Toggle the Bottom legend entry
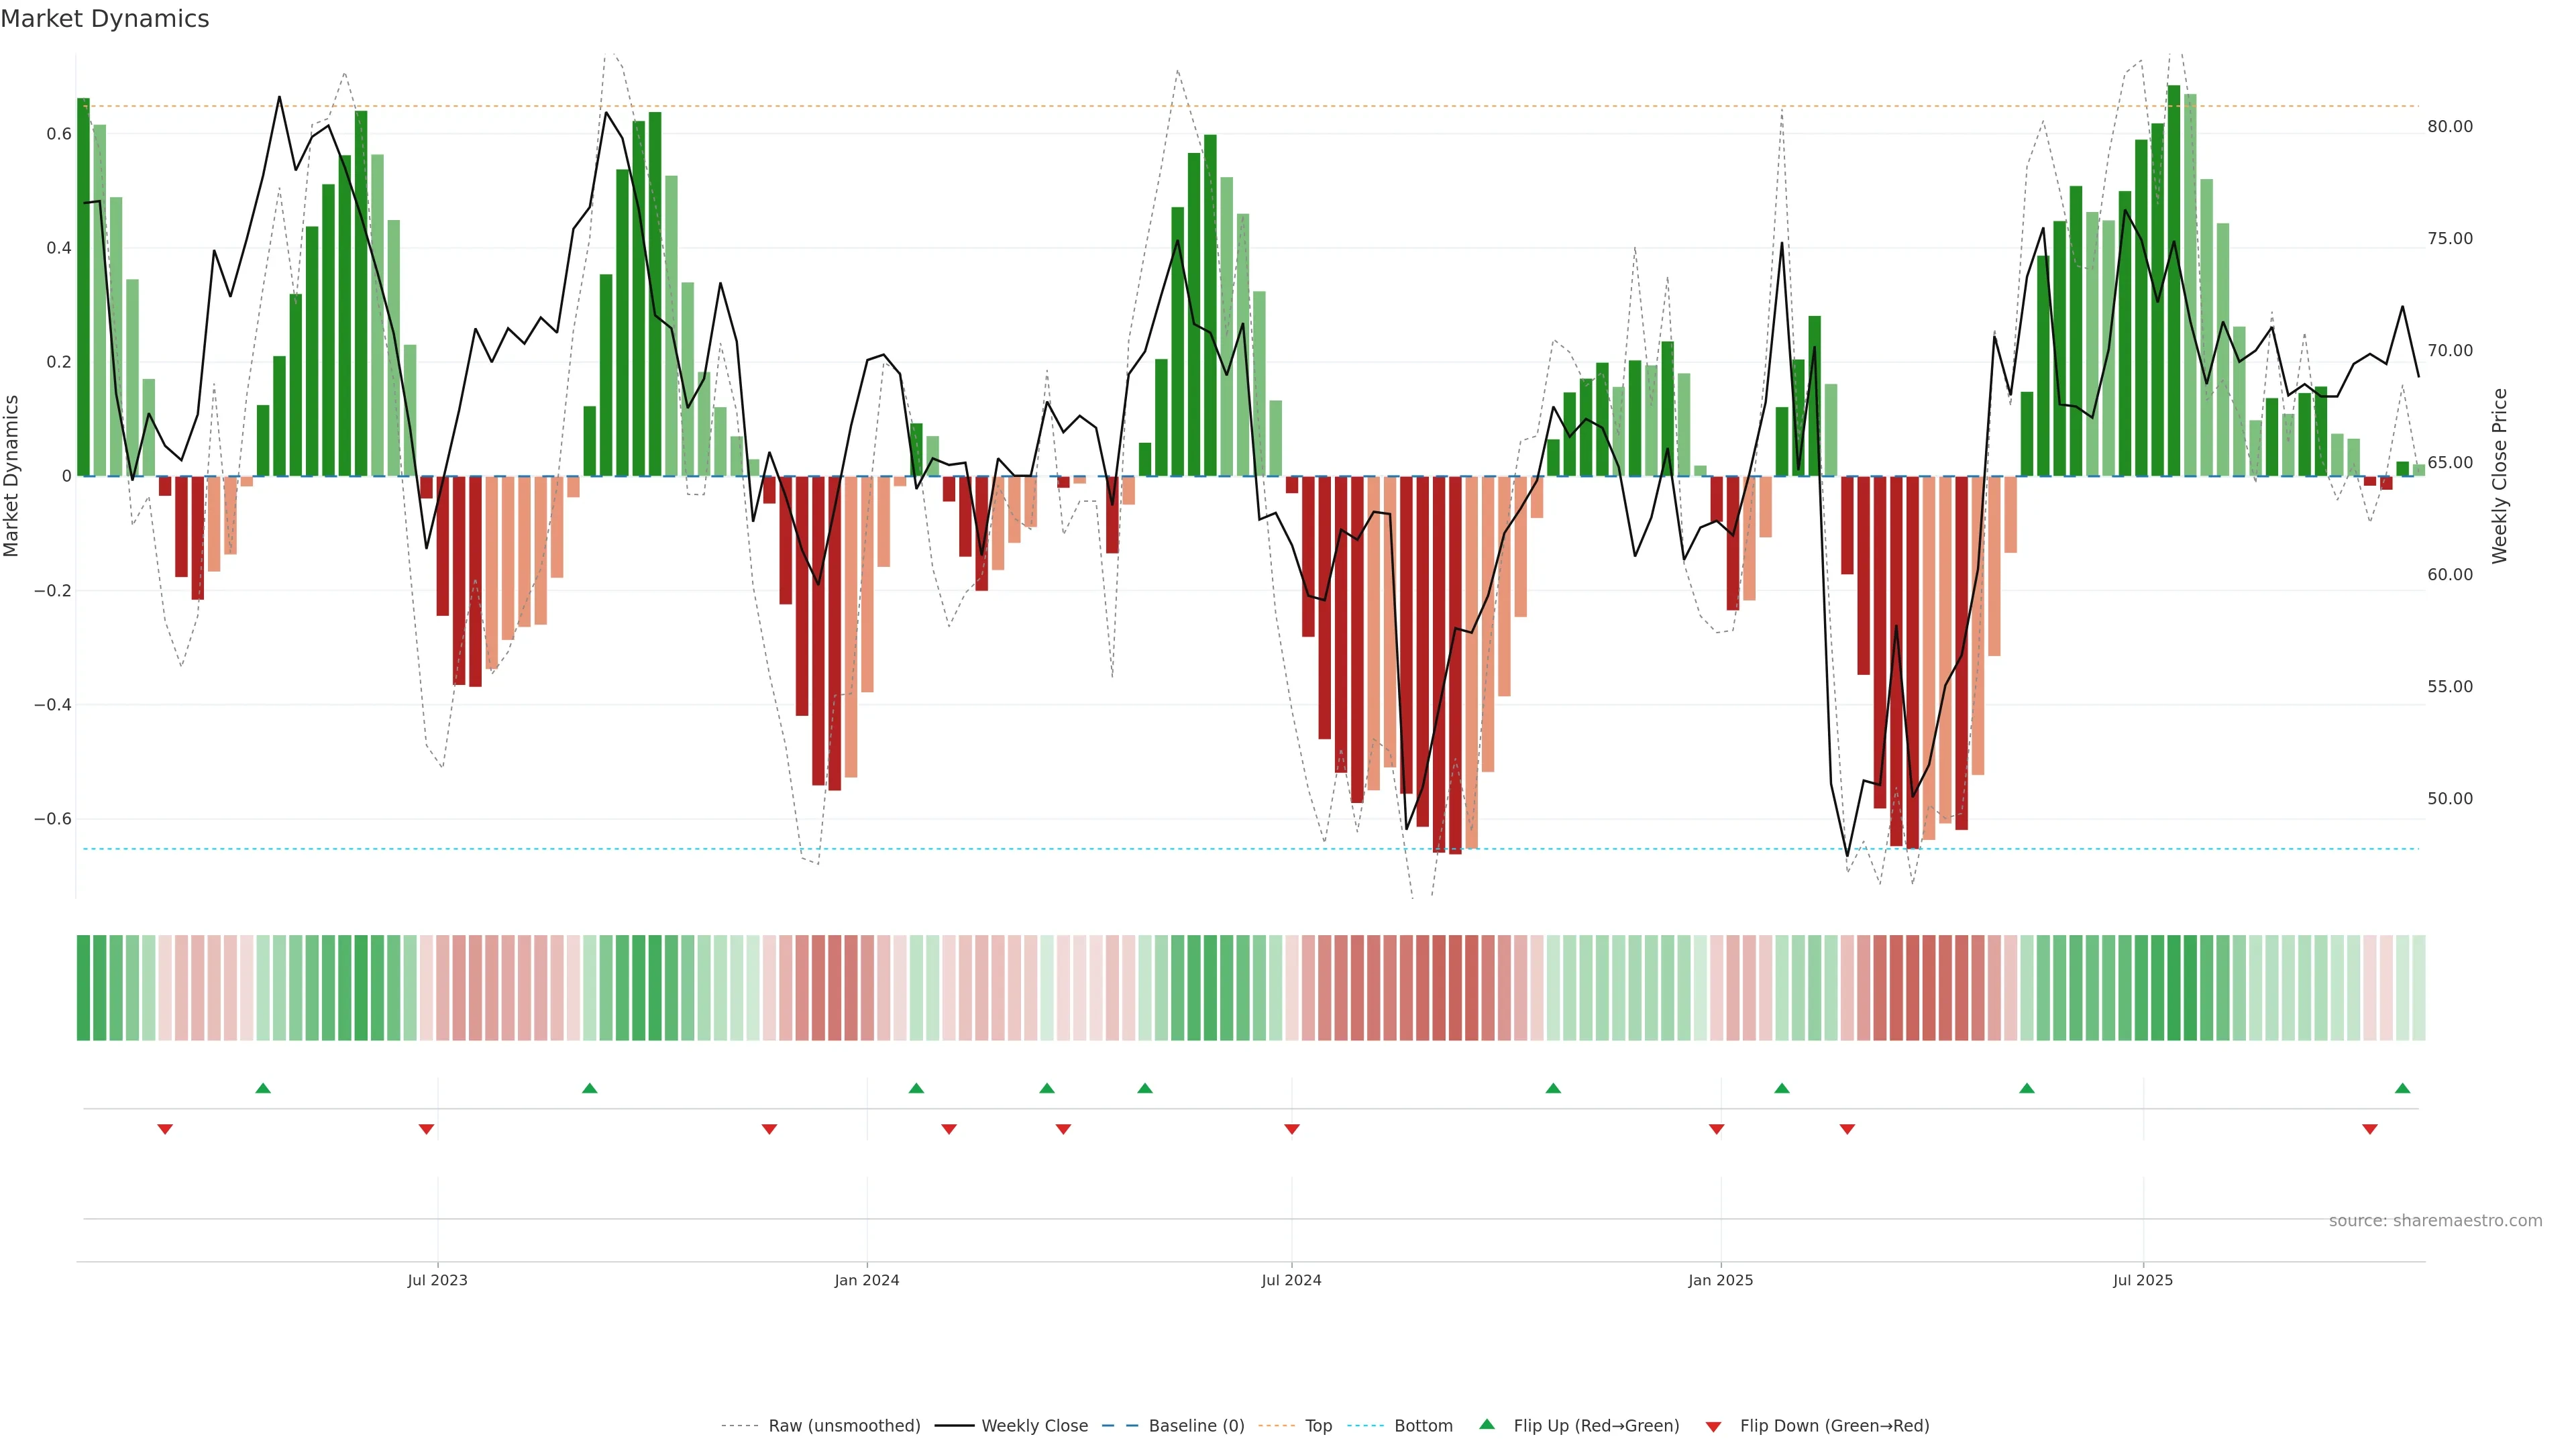 tap(1423, 1426)
